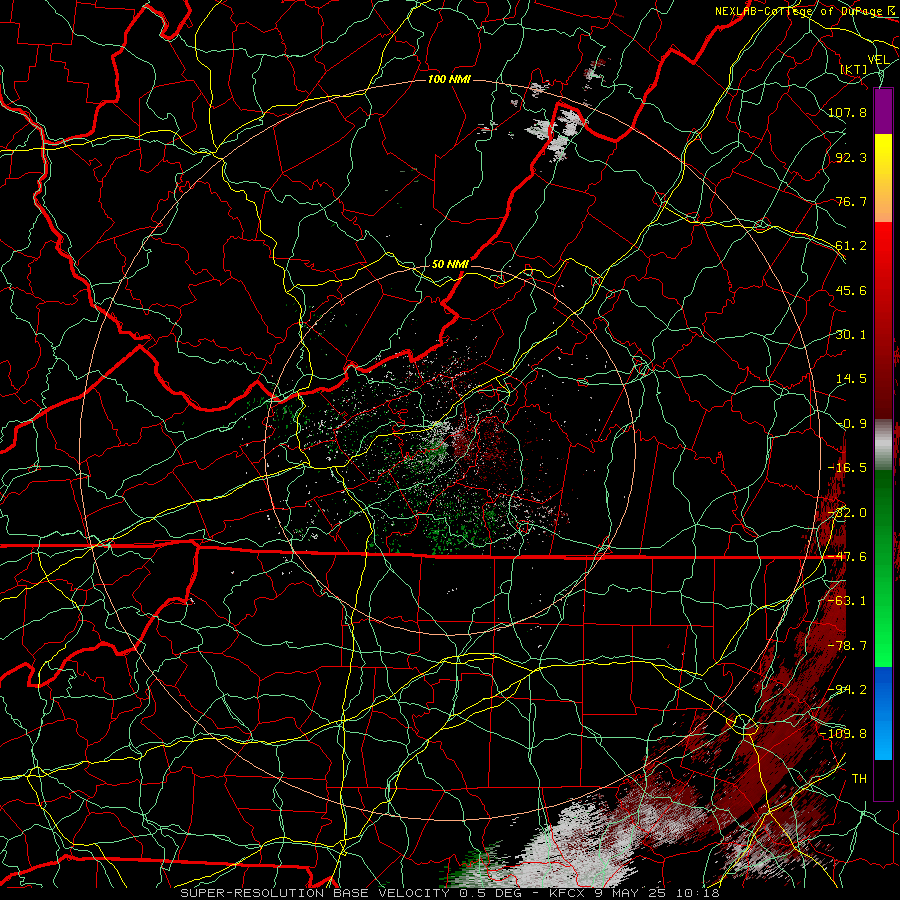Image resolution: width=900 pixels, height=900 pixels.
Task: Pick the blue segment of color bar
Action: coord(883,713)
